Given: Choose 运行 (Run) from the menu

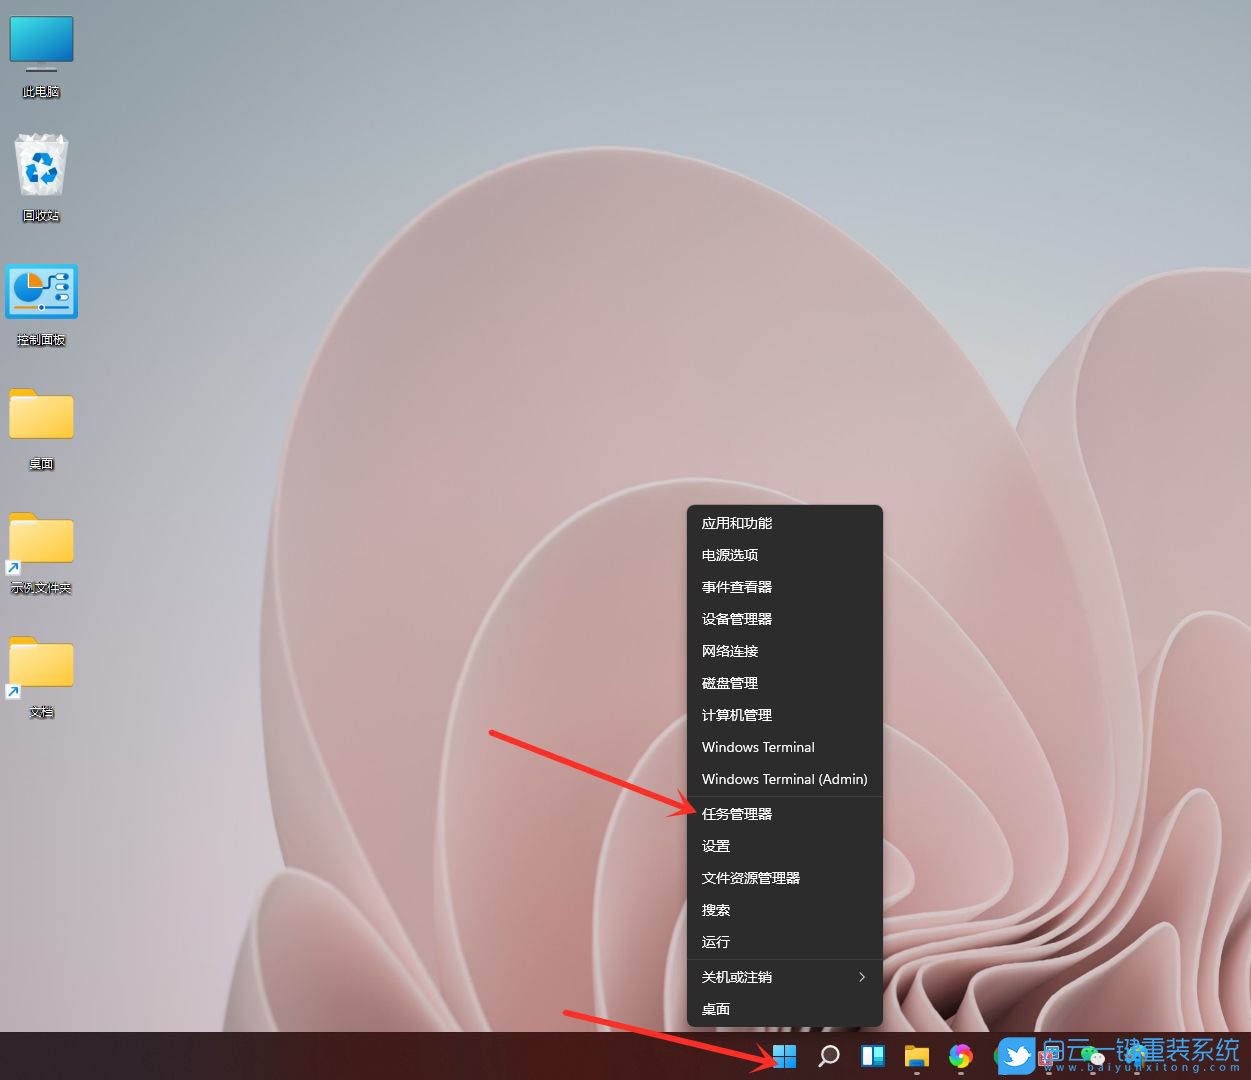Looking at the screenshot, I should 715,942.
